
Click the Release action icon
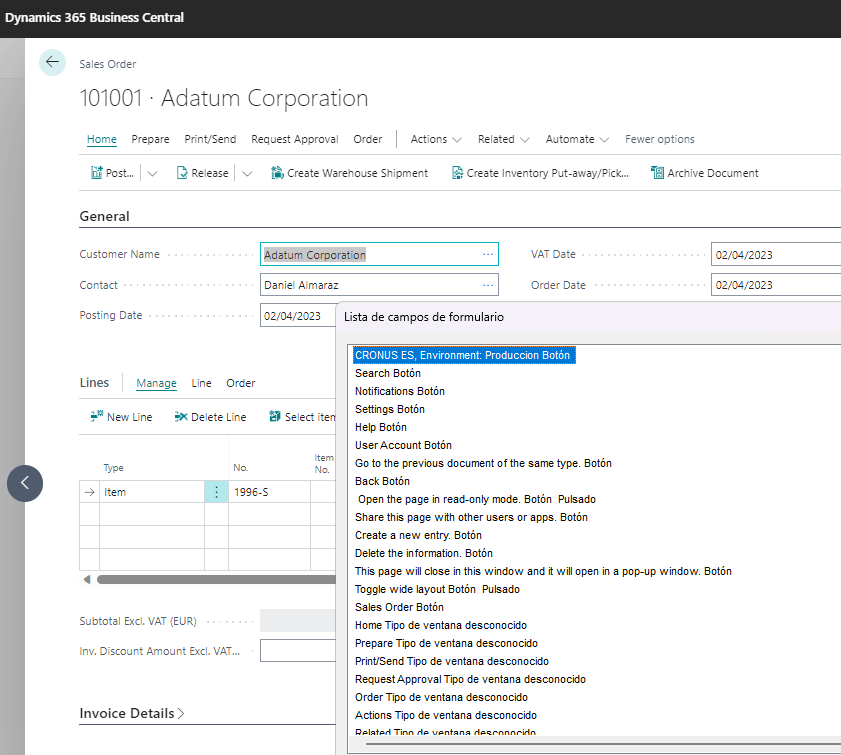pos(183,173)
